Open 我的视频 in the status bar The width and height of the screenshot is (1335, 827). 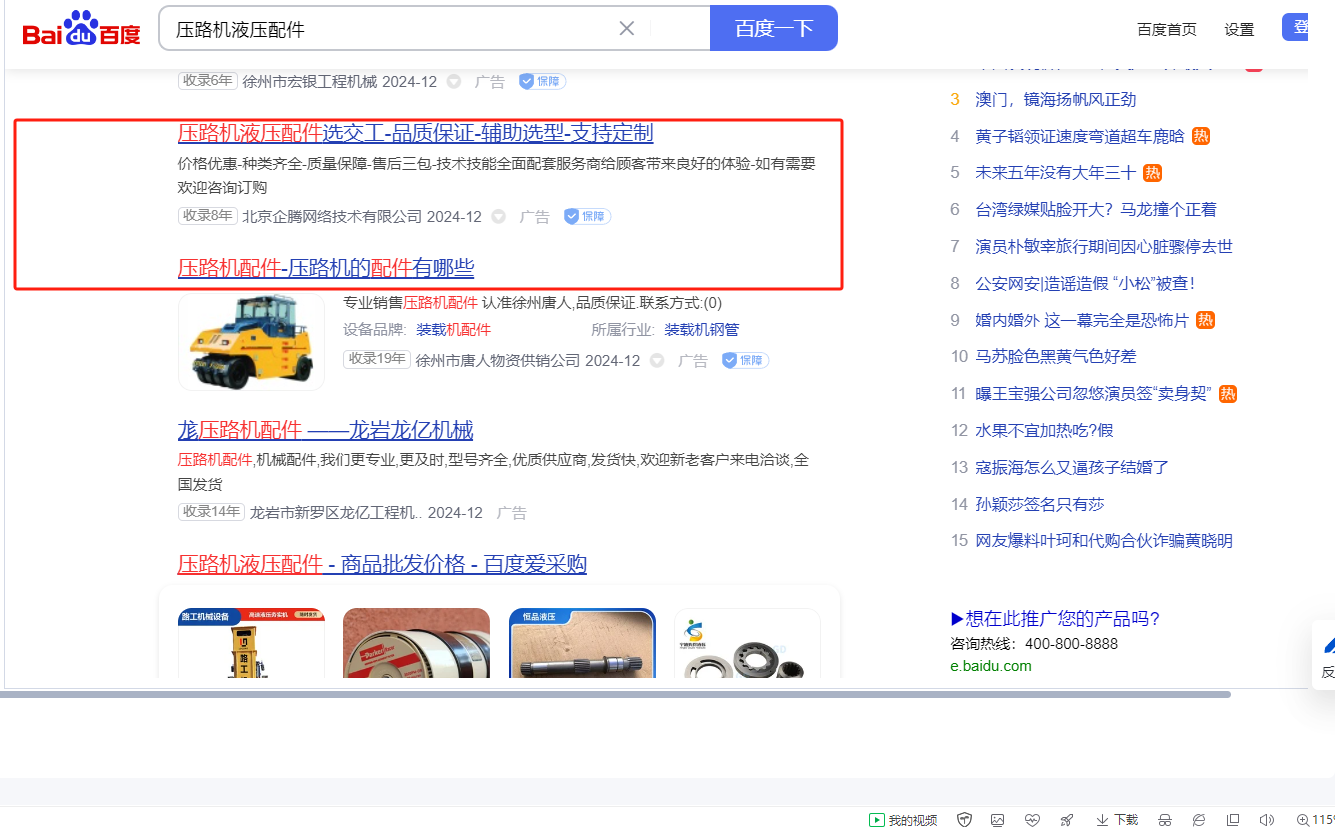point(904,820)
